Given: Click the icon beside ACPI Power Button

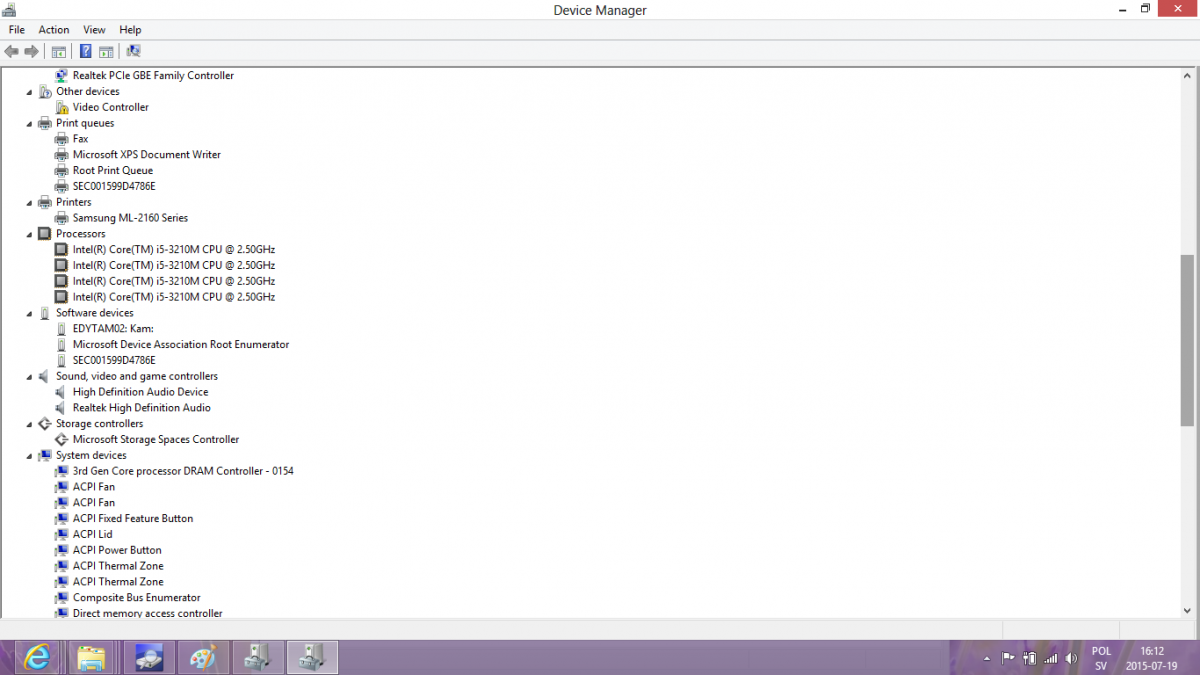Looking at the screenshot, I should pos(62,550).
